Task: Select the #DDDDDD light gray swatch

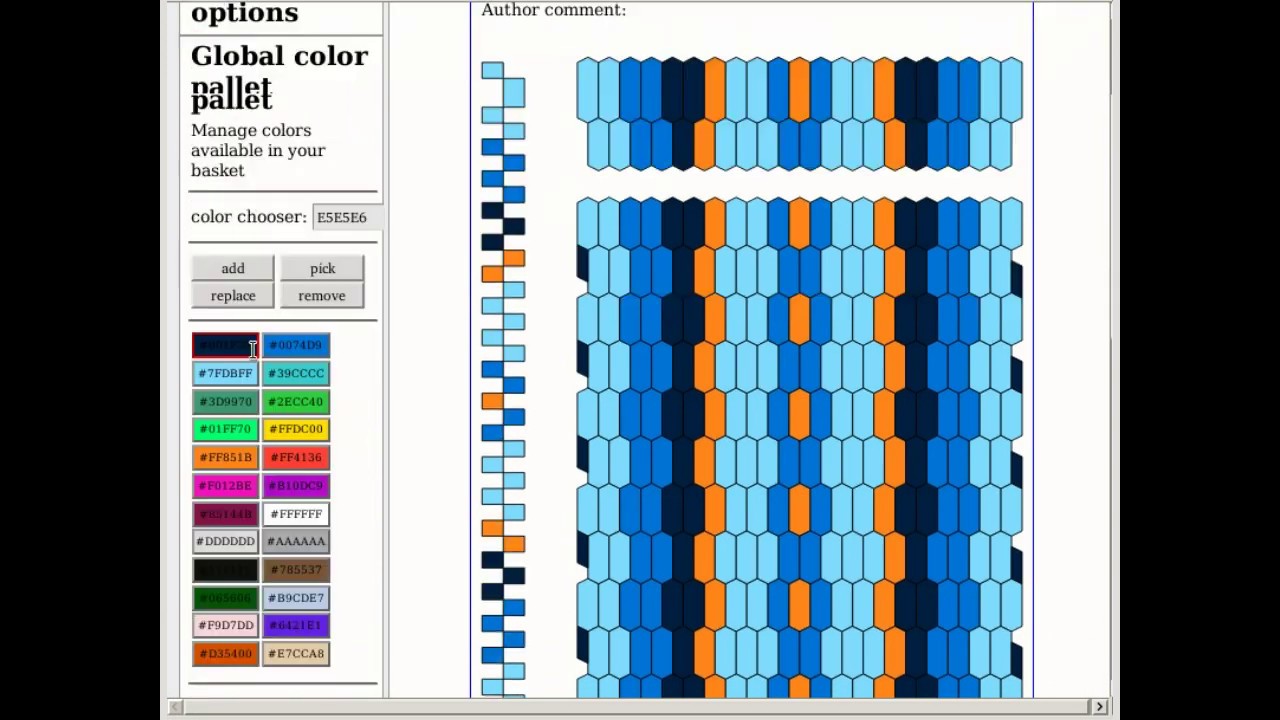Action: 225,541
